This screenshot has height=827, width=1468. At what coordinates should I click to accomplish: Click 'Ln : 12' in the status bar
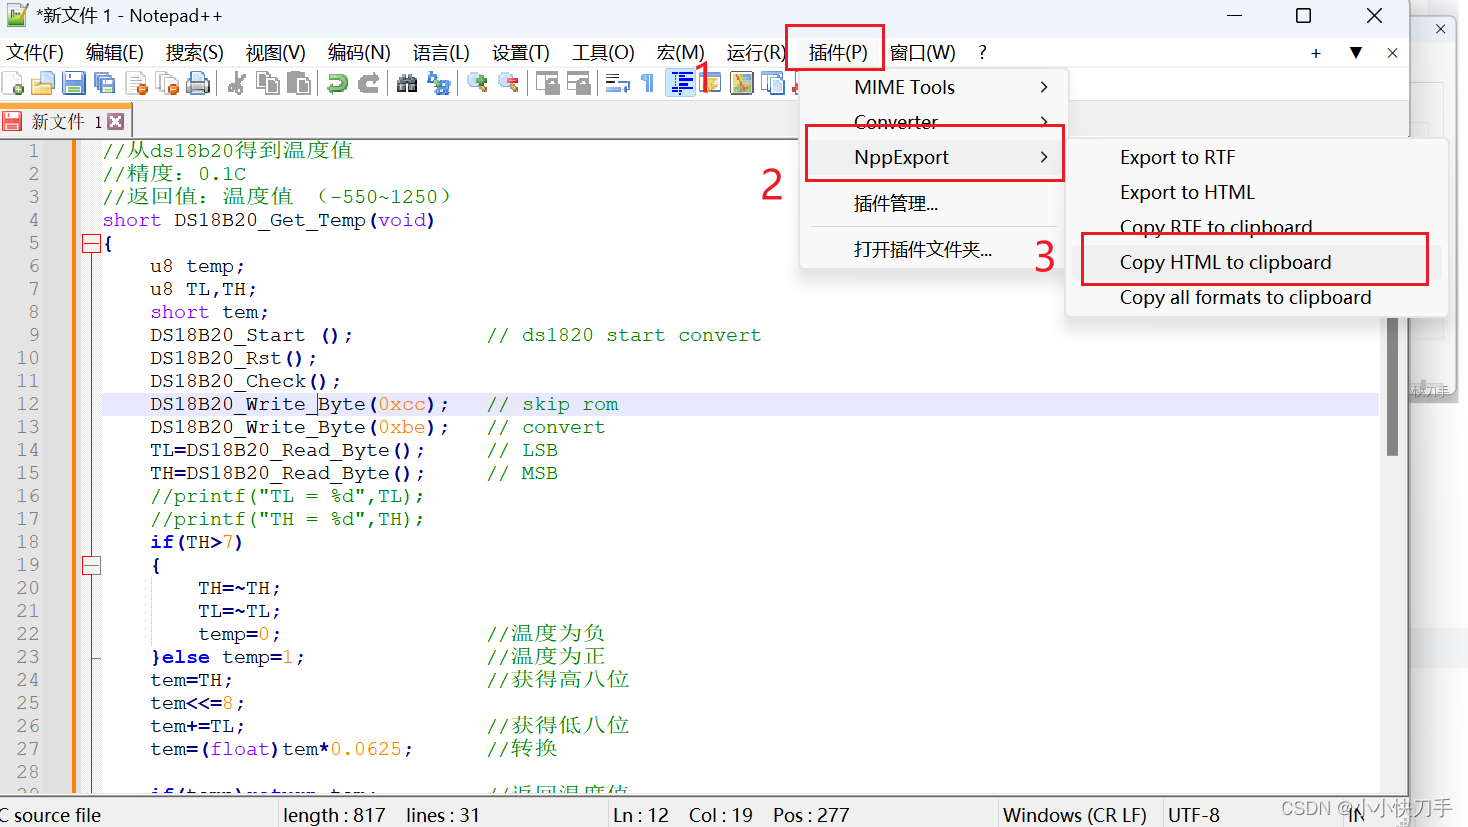[x=641, y=815]
